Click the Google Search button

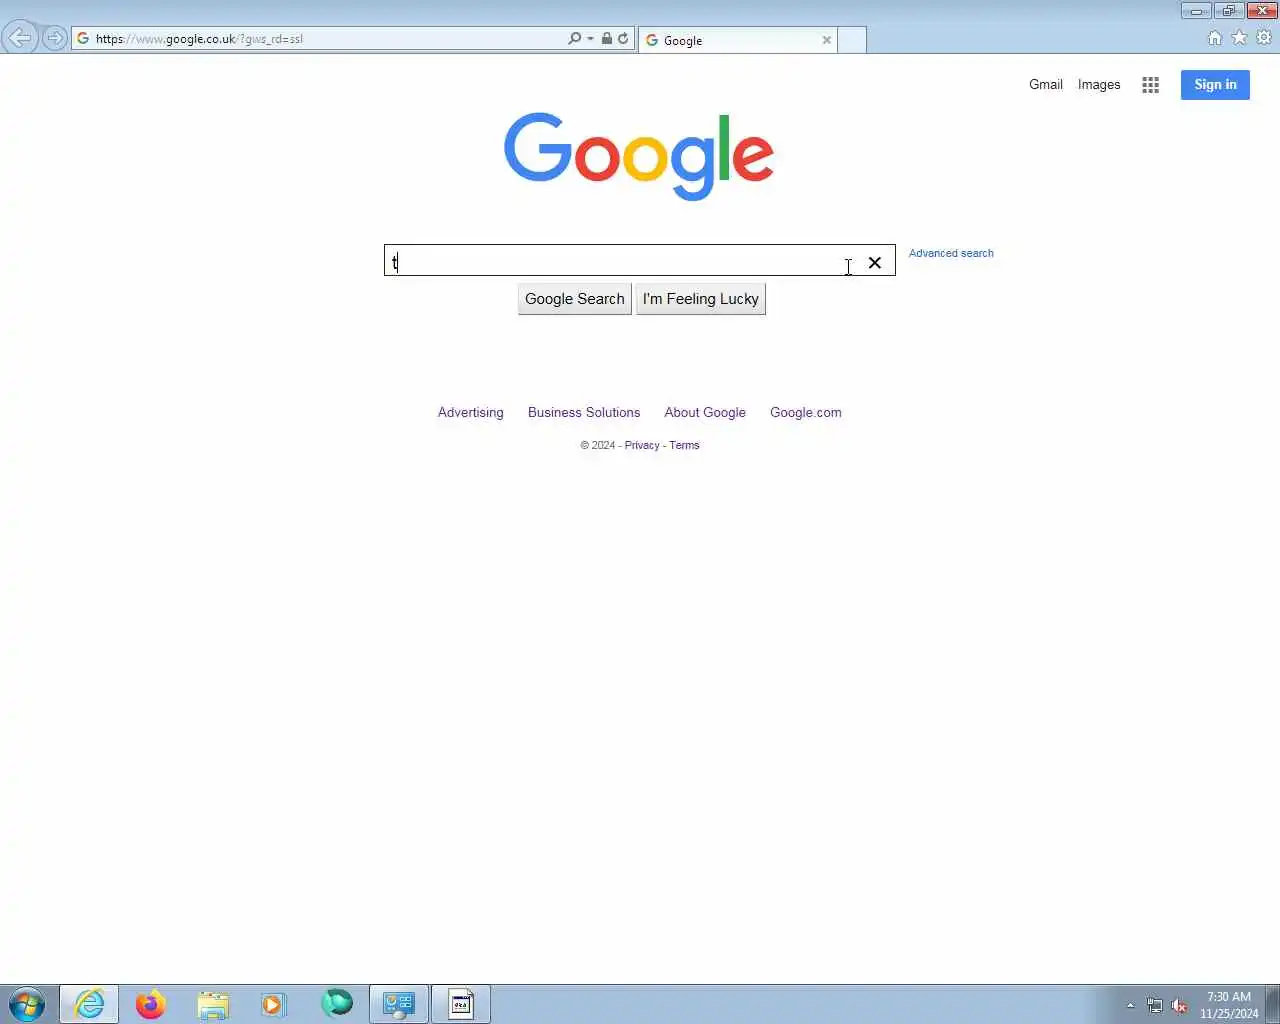pyautogui.click(x=574, y=299)
